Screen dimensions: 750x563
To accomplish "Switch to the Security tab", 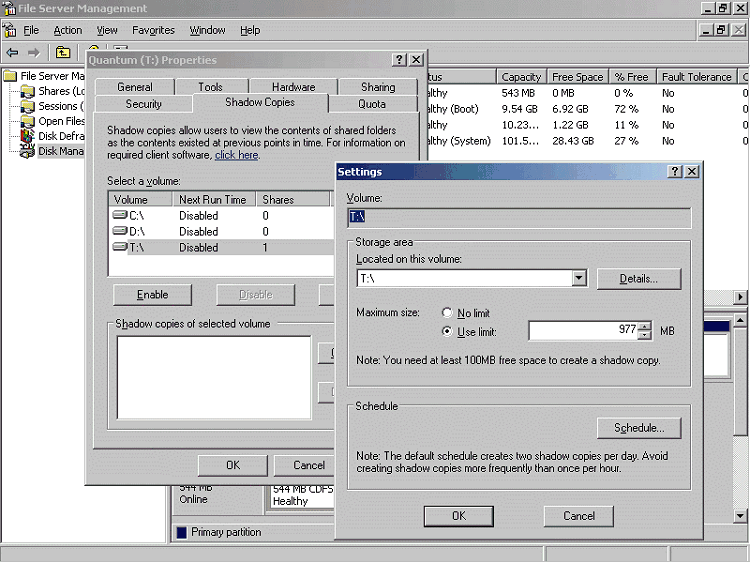I will (144, 104).
